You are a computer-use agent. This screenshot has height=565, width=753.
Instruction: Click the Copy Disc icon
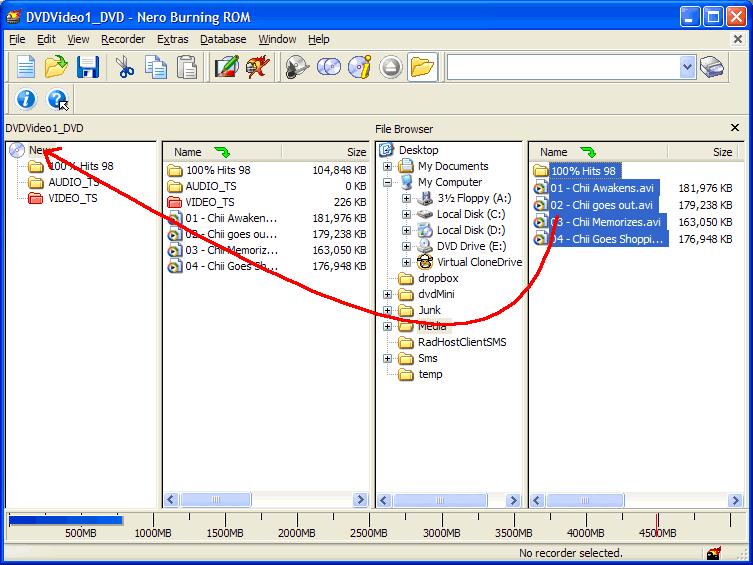coord(328,67)
